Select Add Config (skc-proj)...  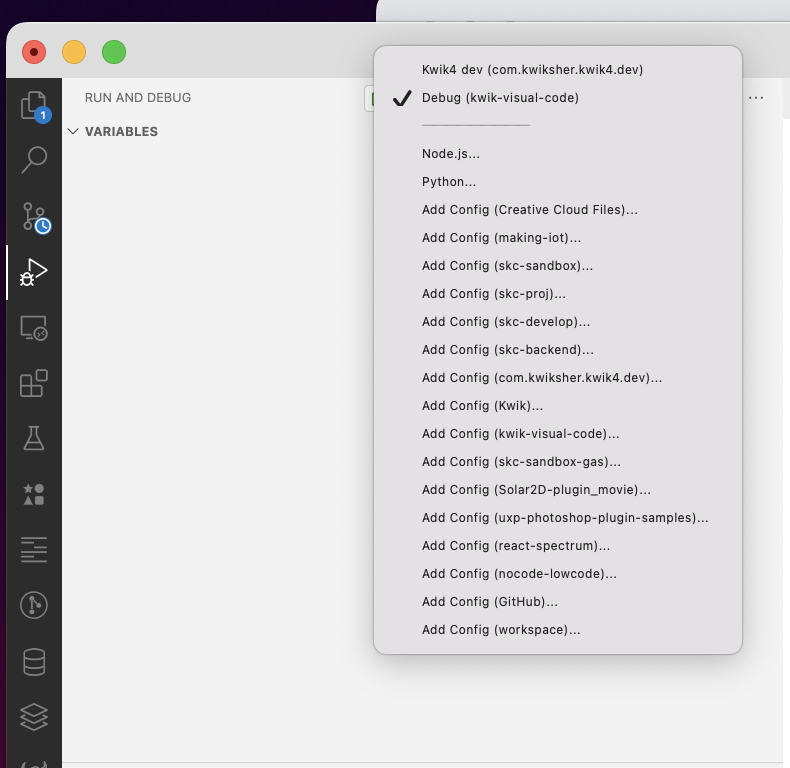[x=558, y=293]
